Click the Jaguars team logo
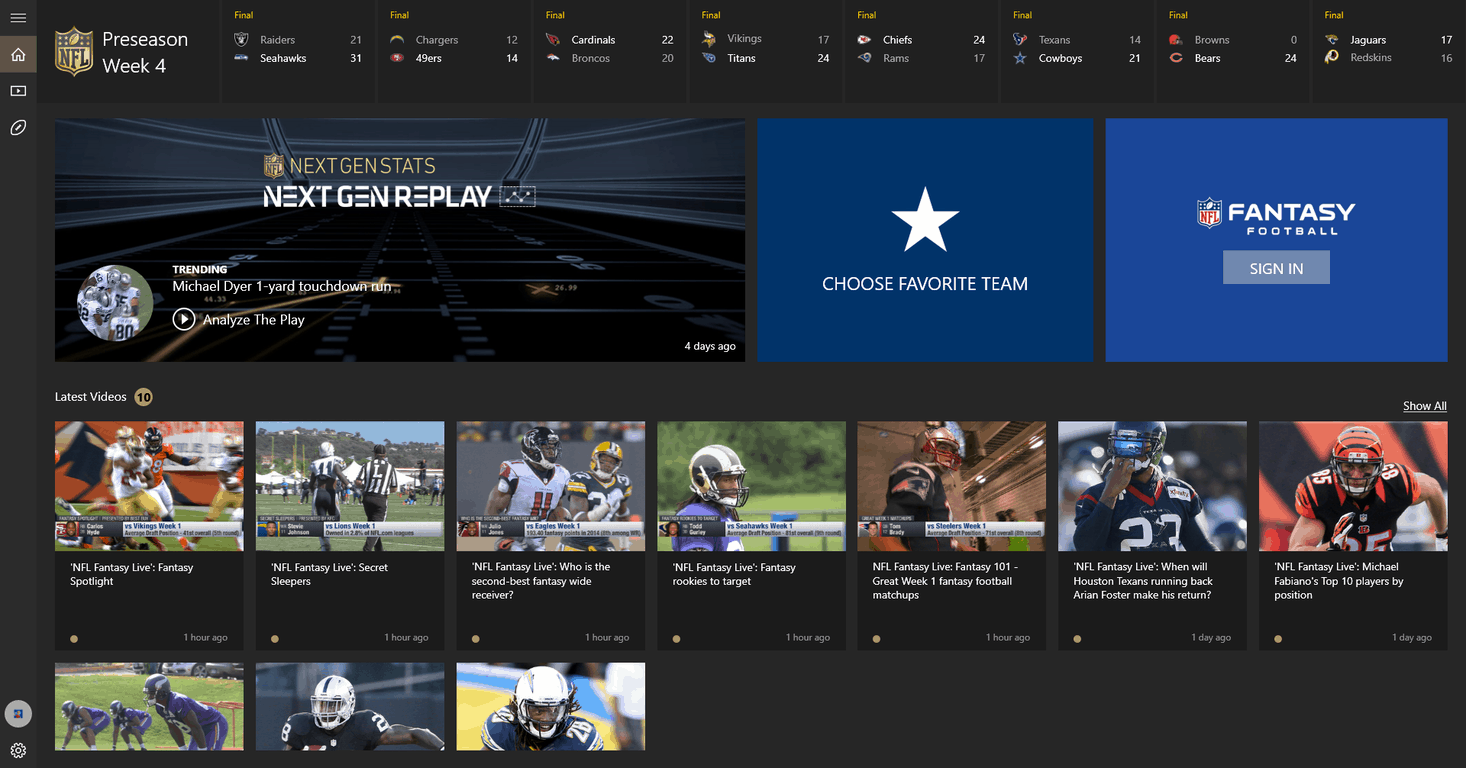Screen dimensions: 1466x768 (x=1332, y=40)
